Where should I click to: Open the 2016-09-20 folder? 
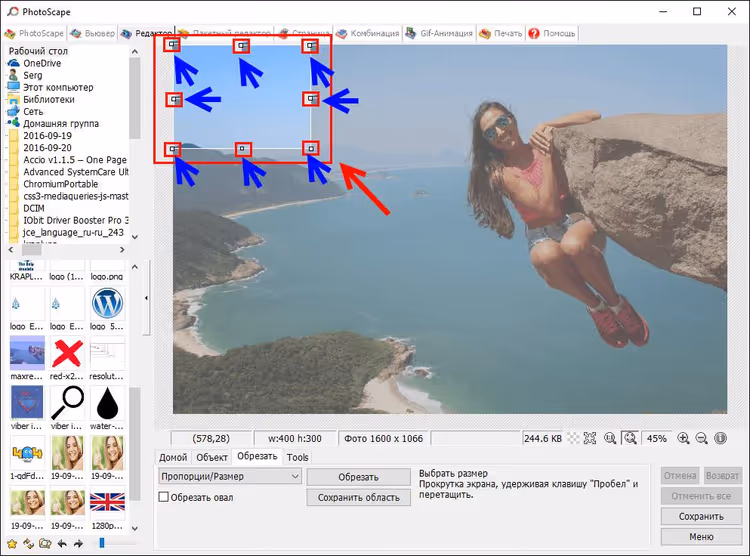(x=47, y=148)
